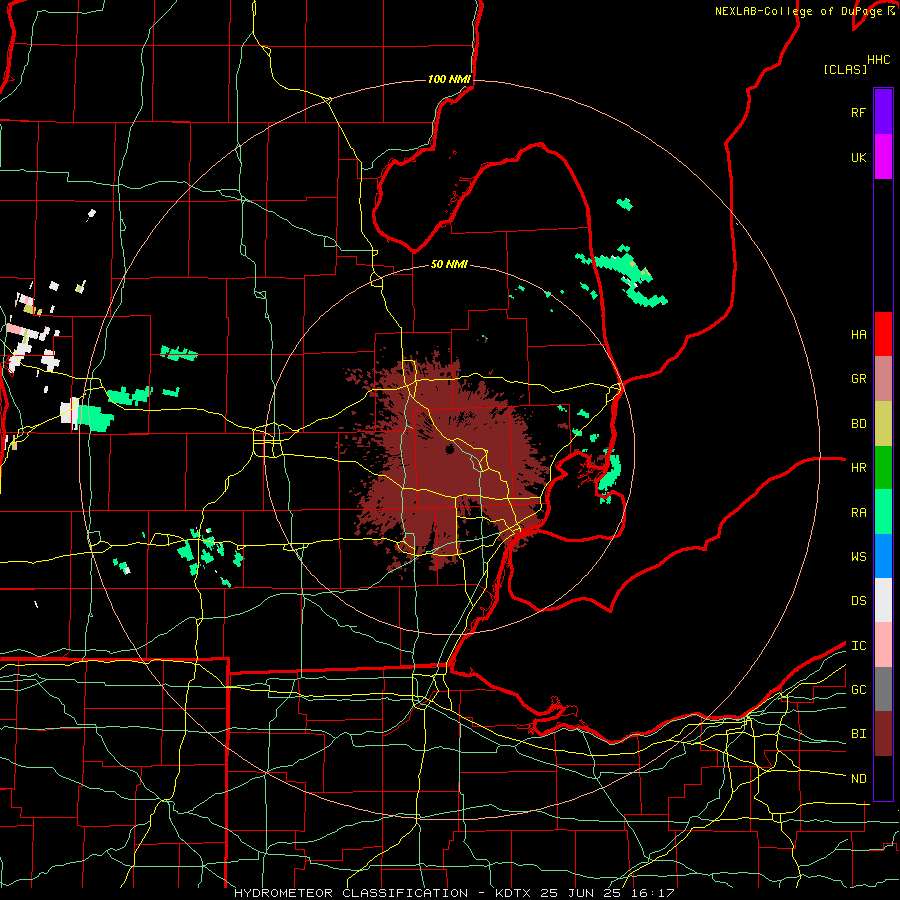Image resolution: width=900 pixels, height=900 pixels.
Task: Click the BD yellow legend swatch
Action: point(883,424)
